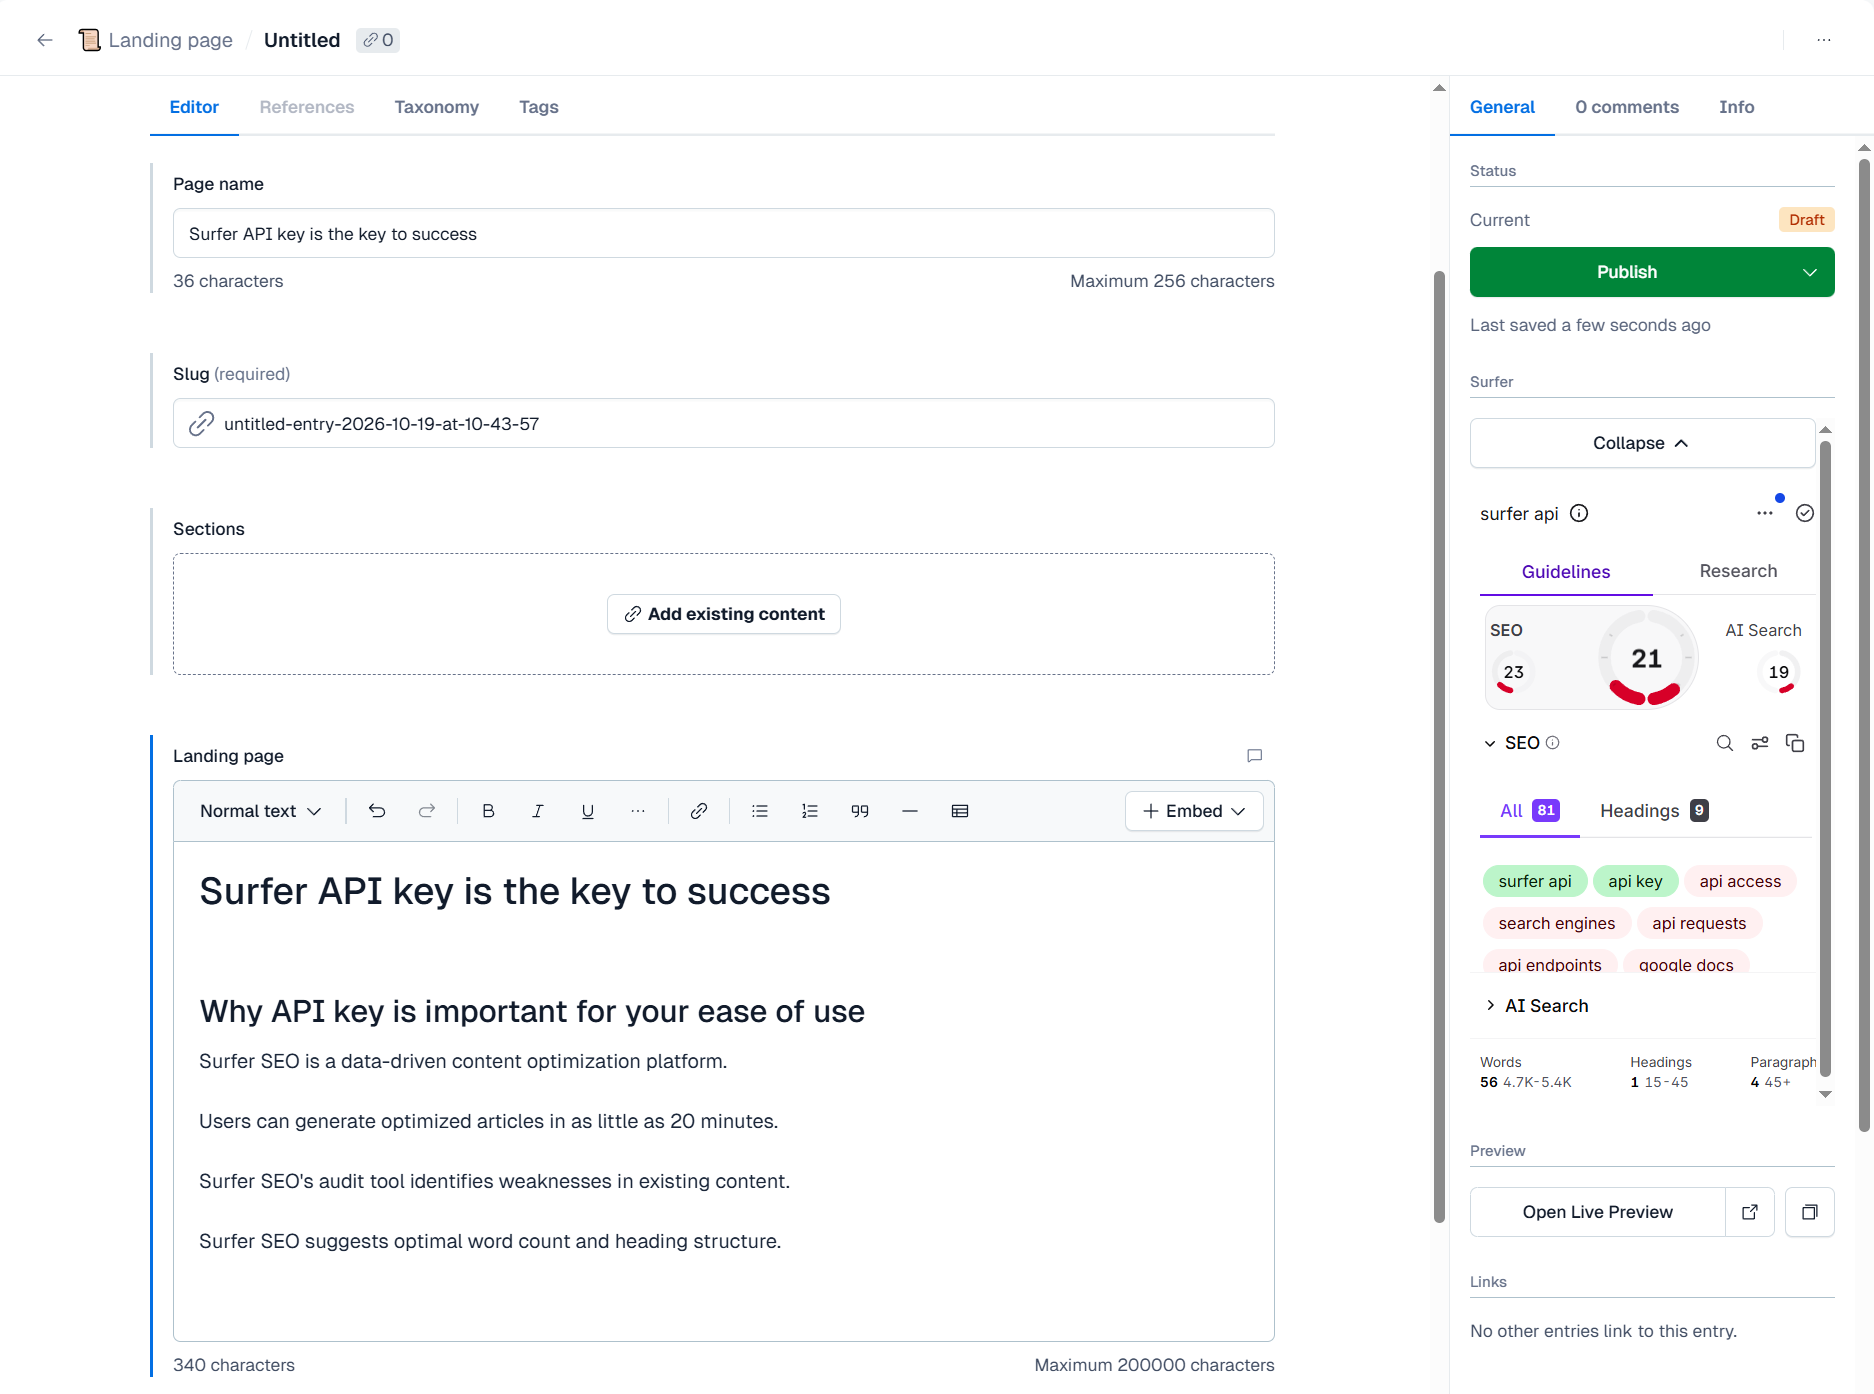This screenshot has height=1394, width=1874.
Task: Insert a horizontal rule
Action: tap(910, 811)
